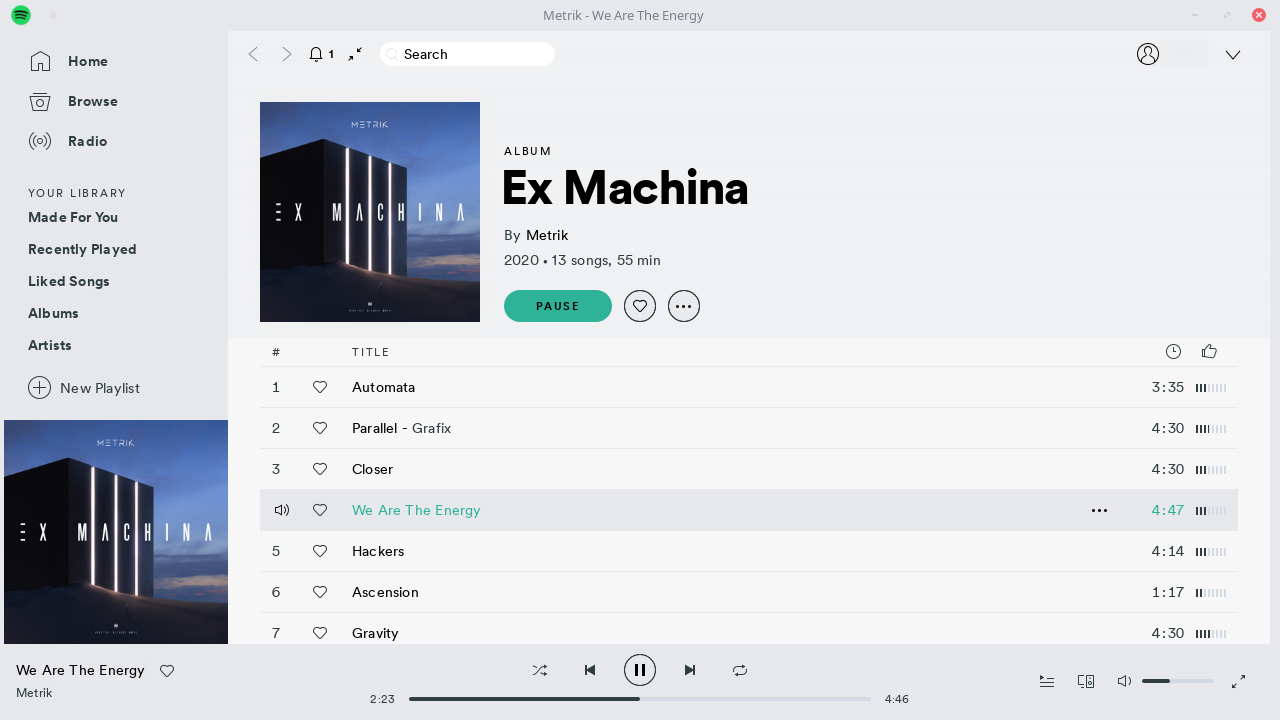Like the now-playing song in bottom bar
This screenshot has height=720, width=1280.
167,671
